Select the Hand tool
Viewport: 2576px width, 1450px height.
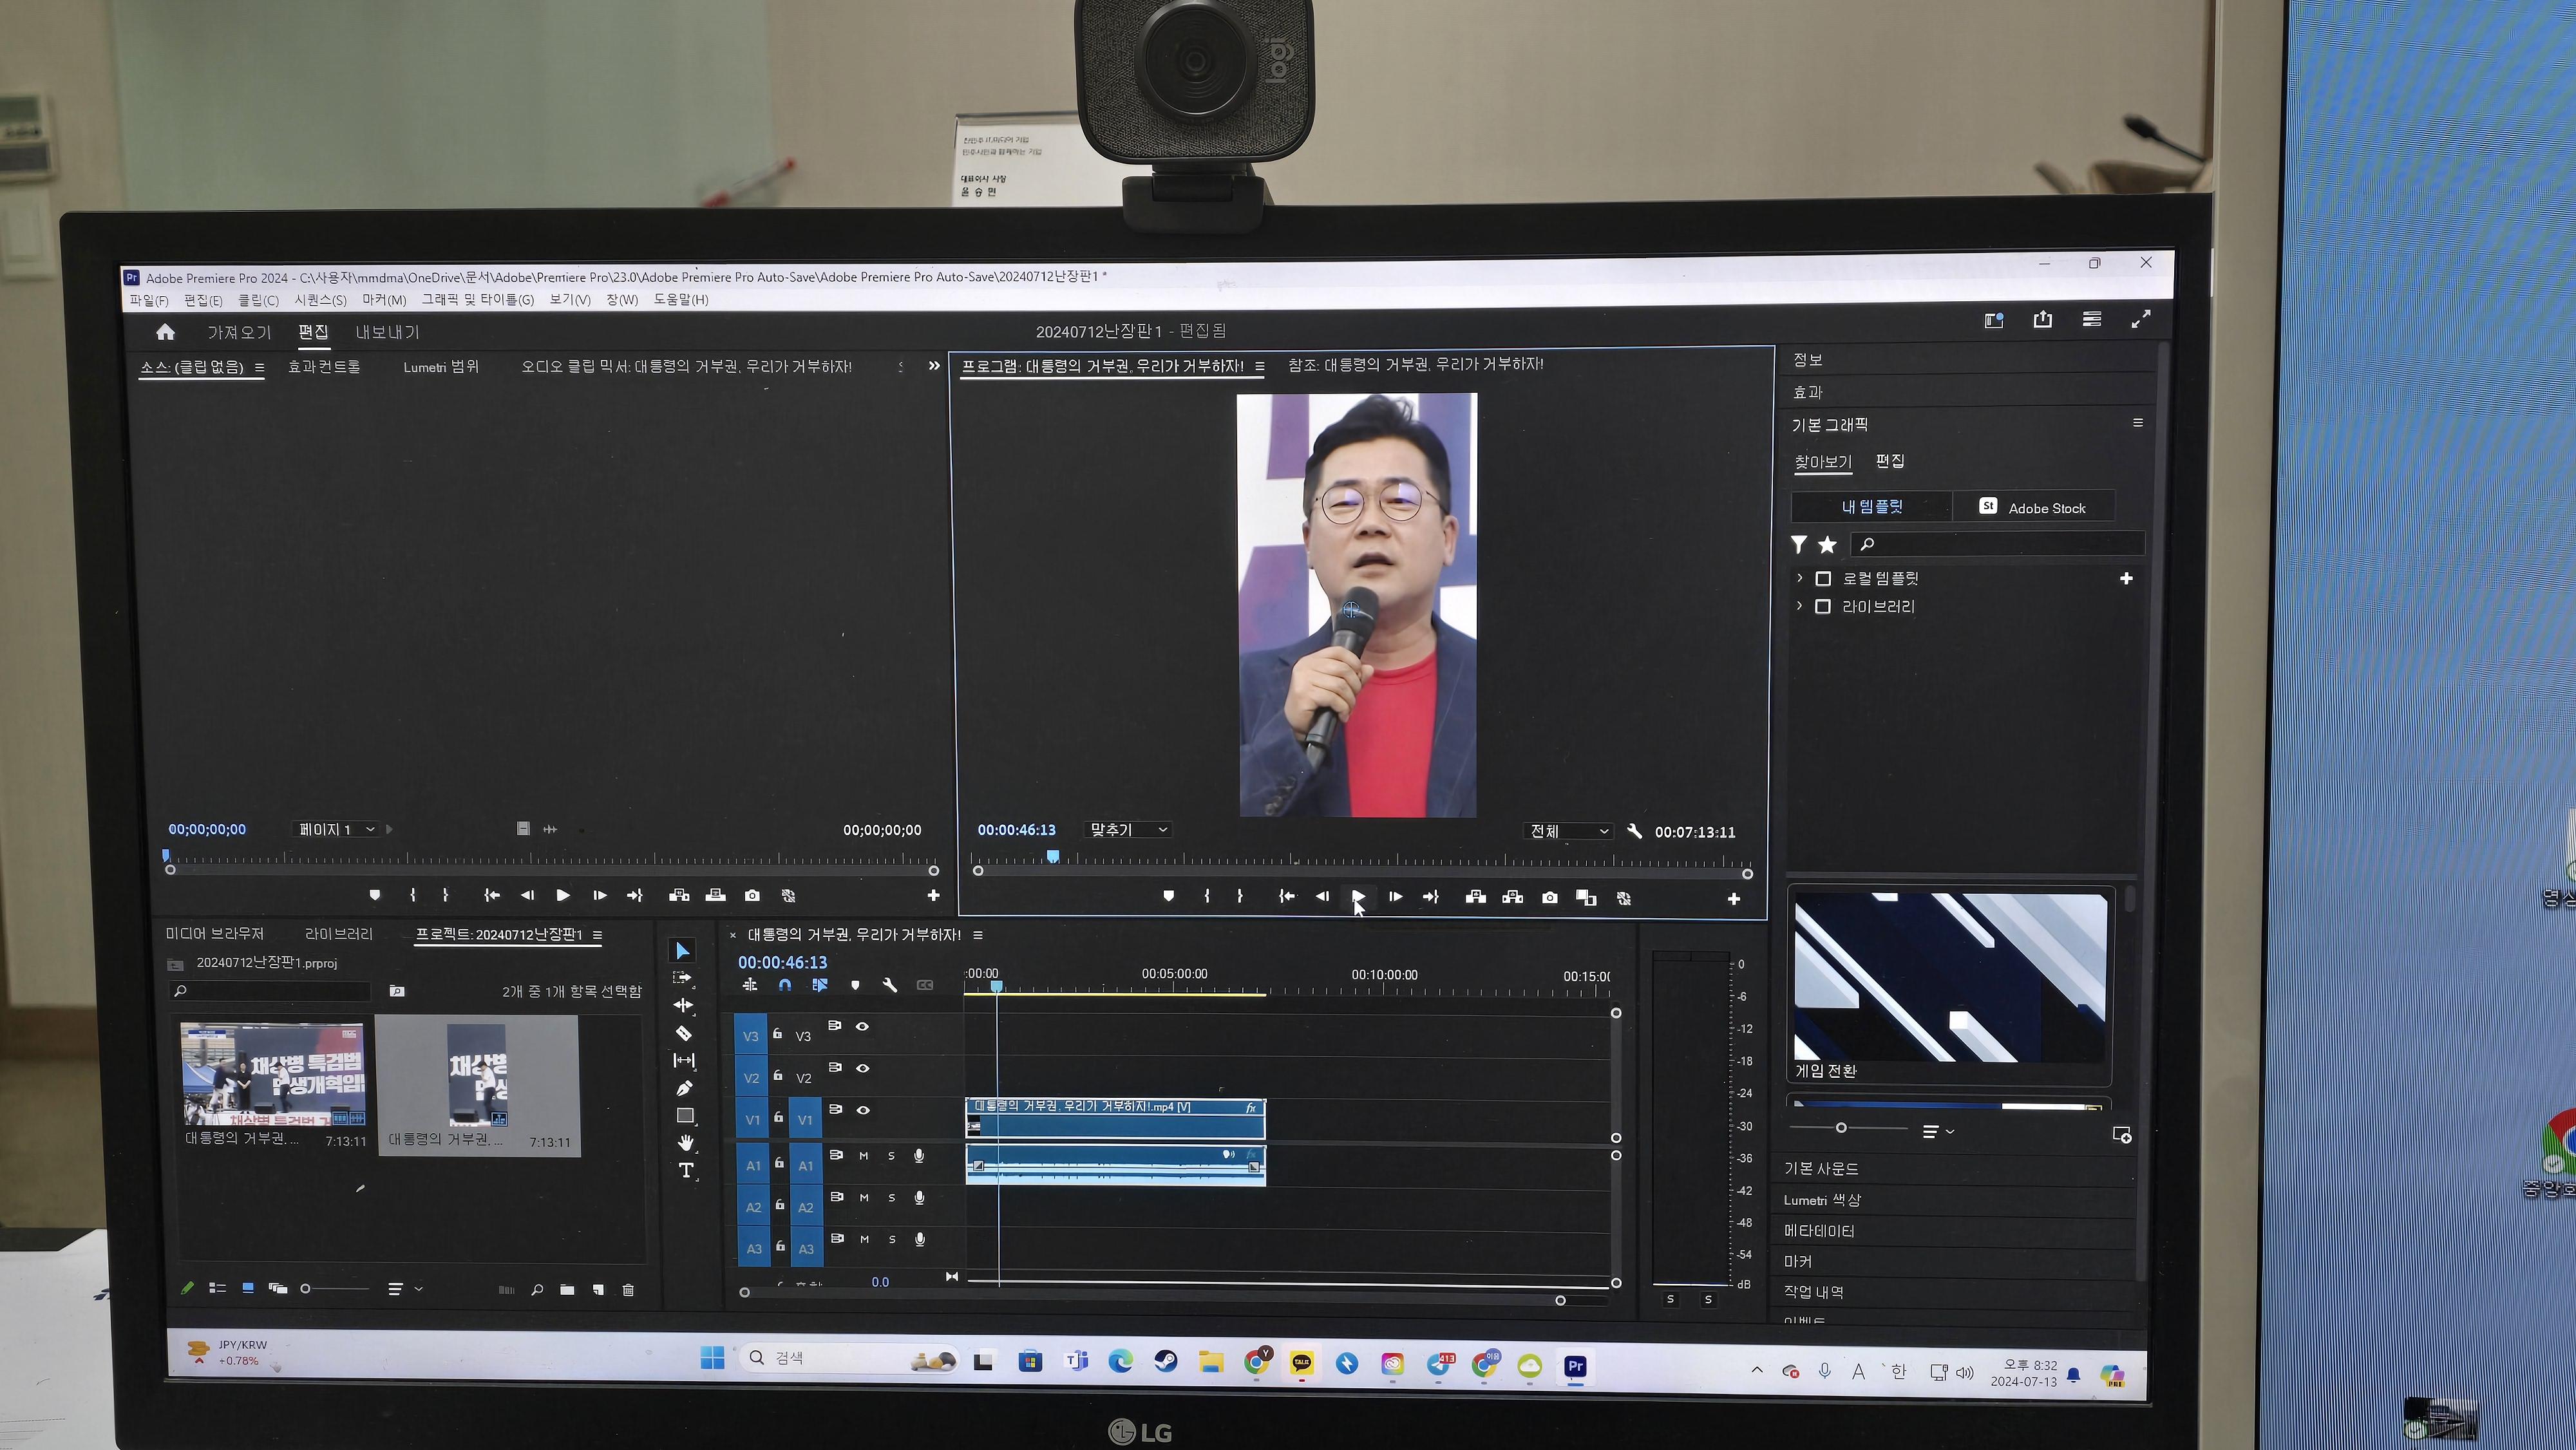point(685,1143)
